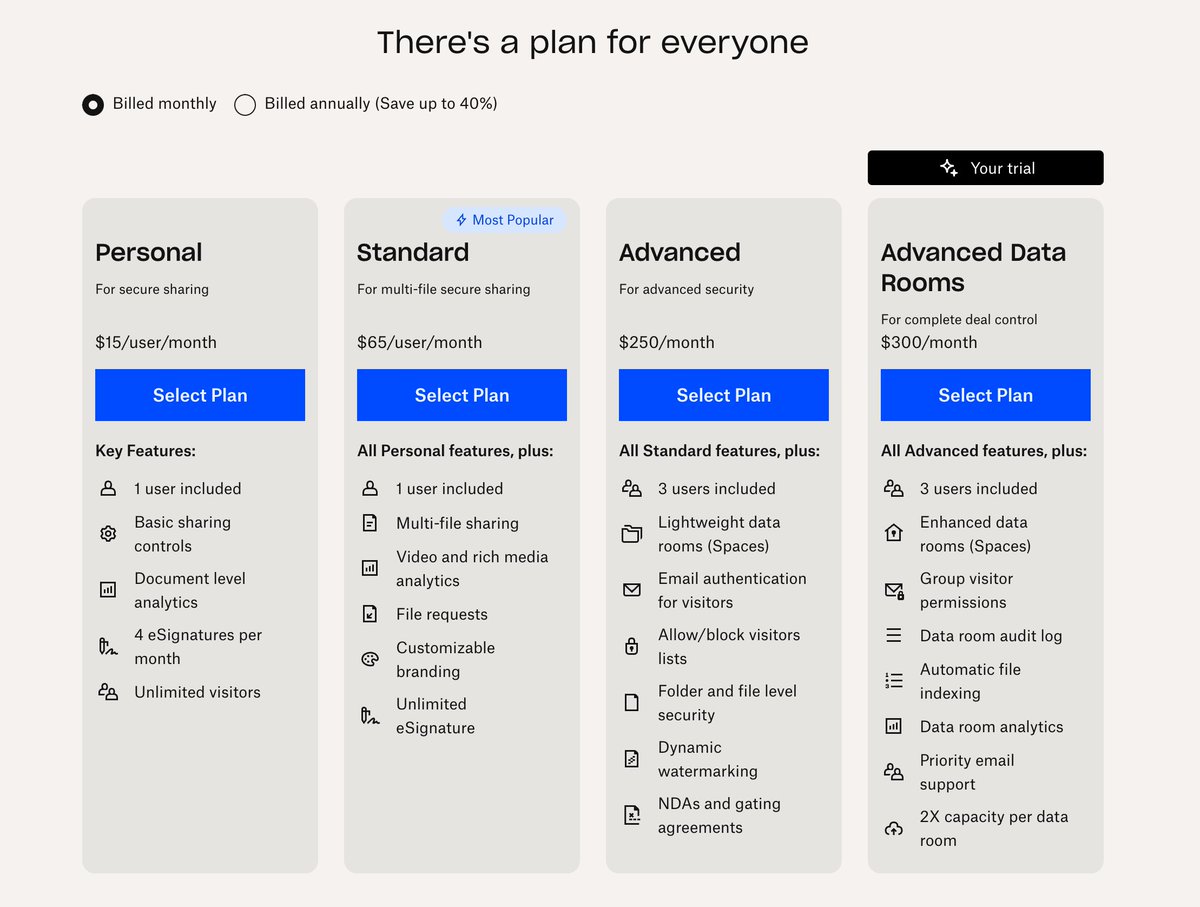Click the people icon beside Unlimited visitors
Viewport: 1200px width, 907px height.
[x=108, y=692]
